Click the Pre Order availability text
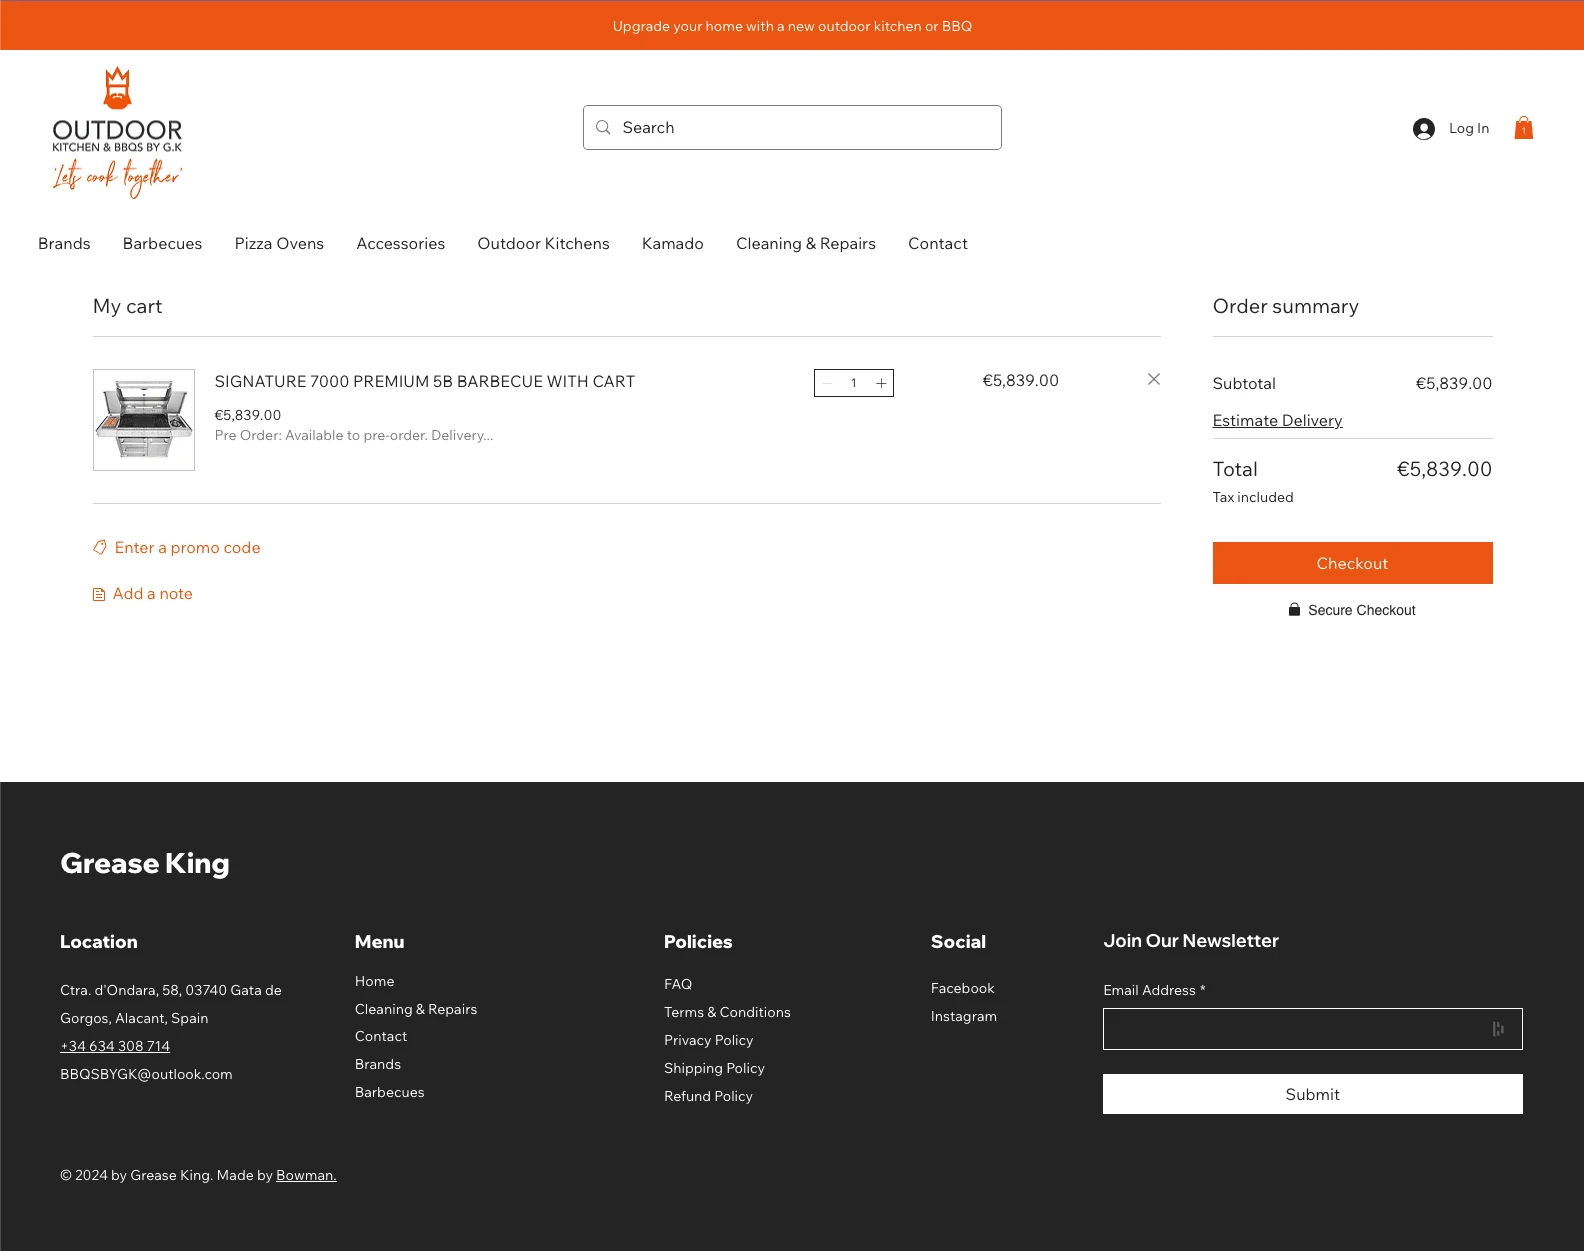The height and width of the screenshot is (1251, 1584). pyautogui.click(x=353, y=435)
